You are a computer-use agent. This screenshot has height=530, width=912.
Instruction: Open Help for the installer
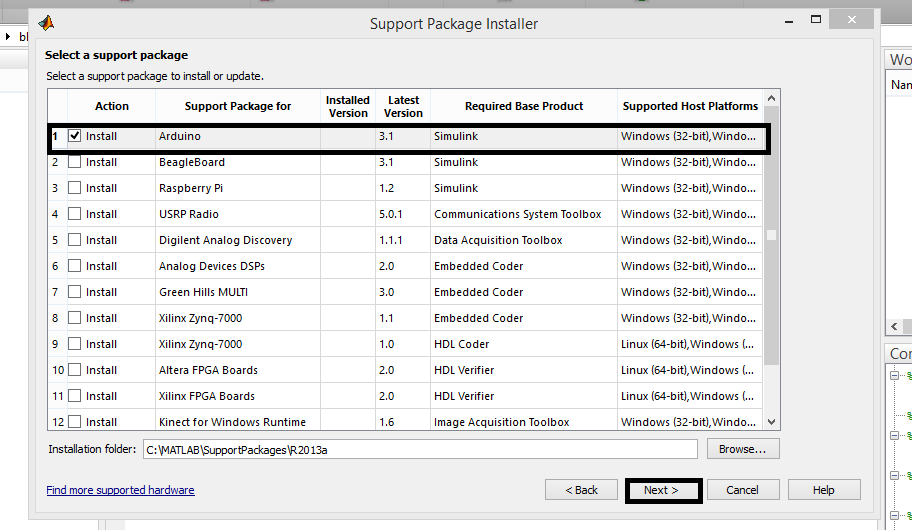point(824,490)
